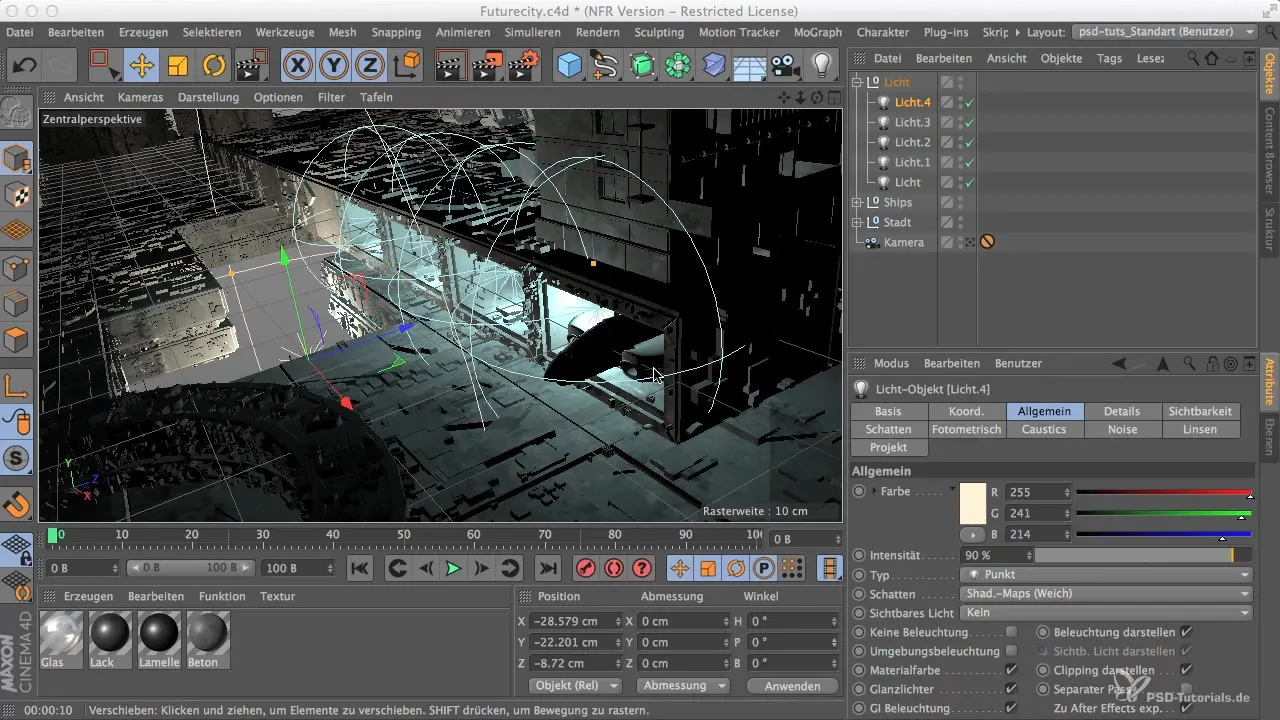
Task: Toggle Clipping darstellen checkbox
Action: (1186, 670)
